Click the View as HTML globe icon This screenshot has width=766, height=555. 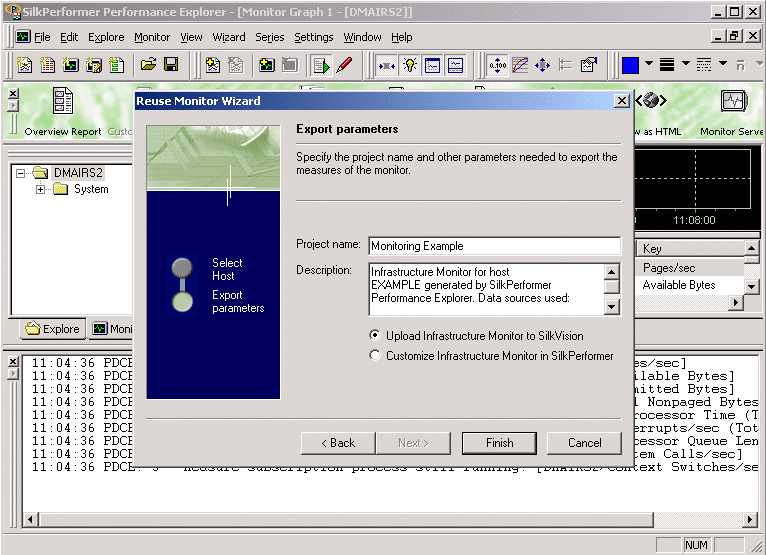tap(651, 100)
